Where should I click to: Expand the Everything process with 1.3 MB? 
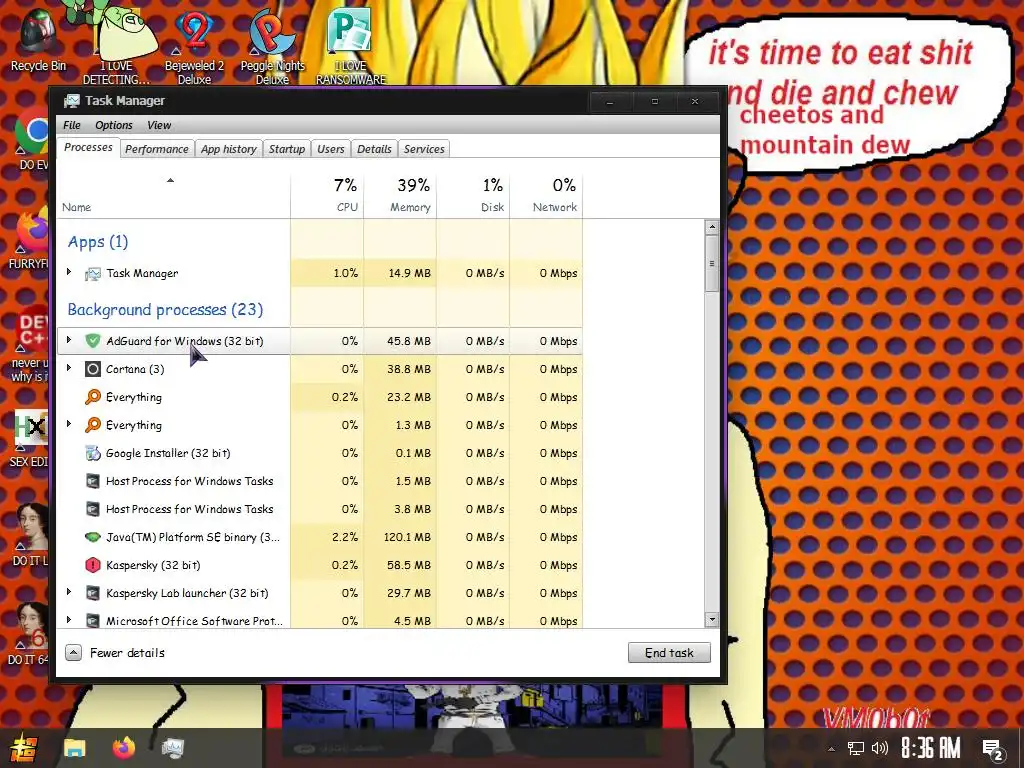(69, 424)
